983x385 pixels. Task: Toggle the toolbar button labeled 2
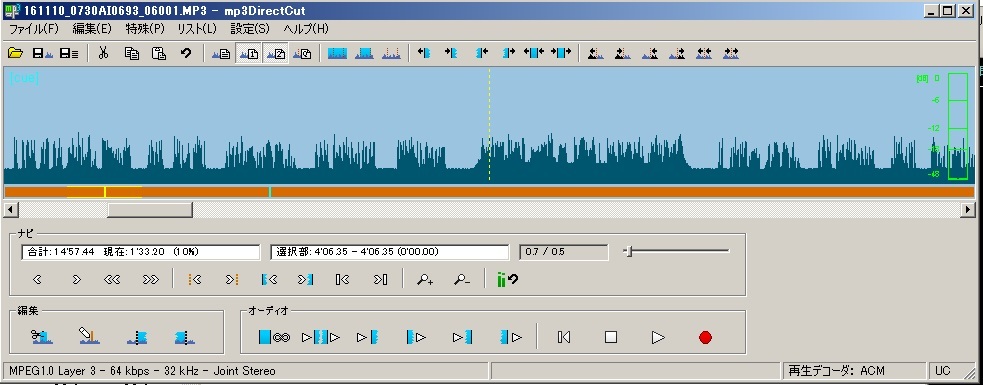tap(275, 53)
